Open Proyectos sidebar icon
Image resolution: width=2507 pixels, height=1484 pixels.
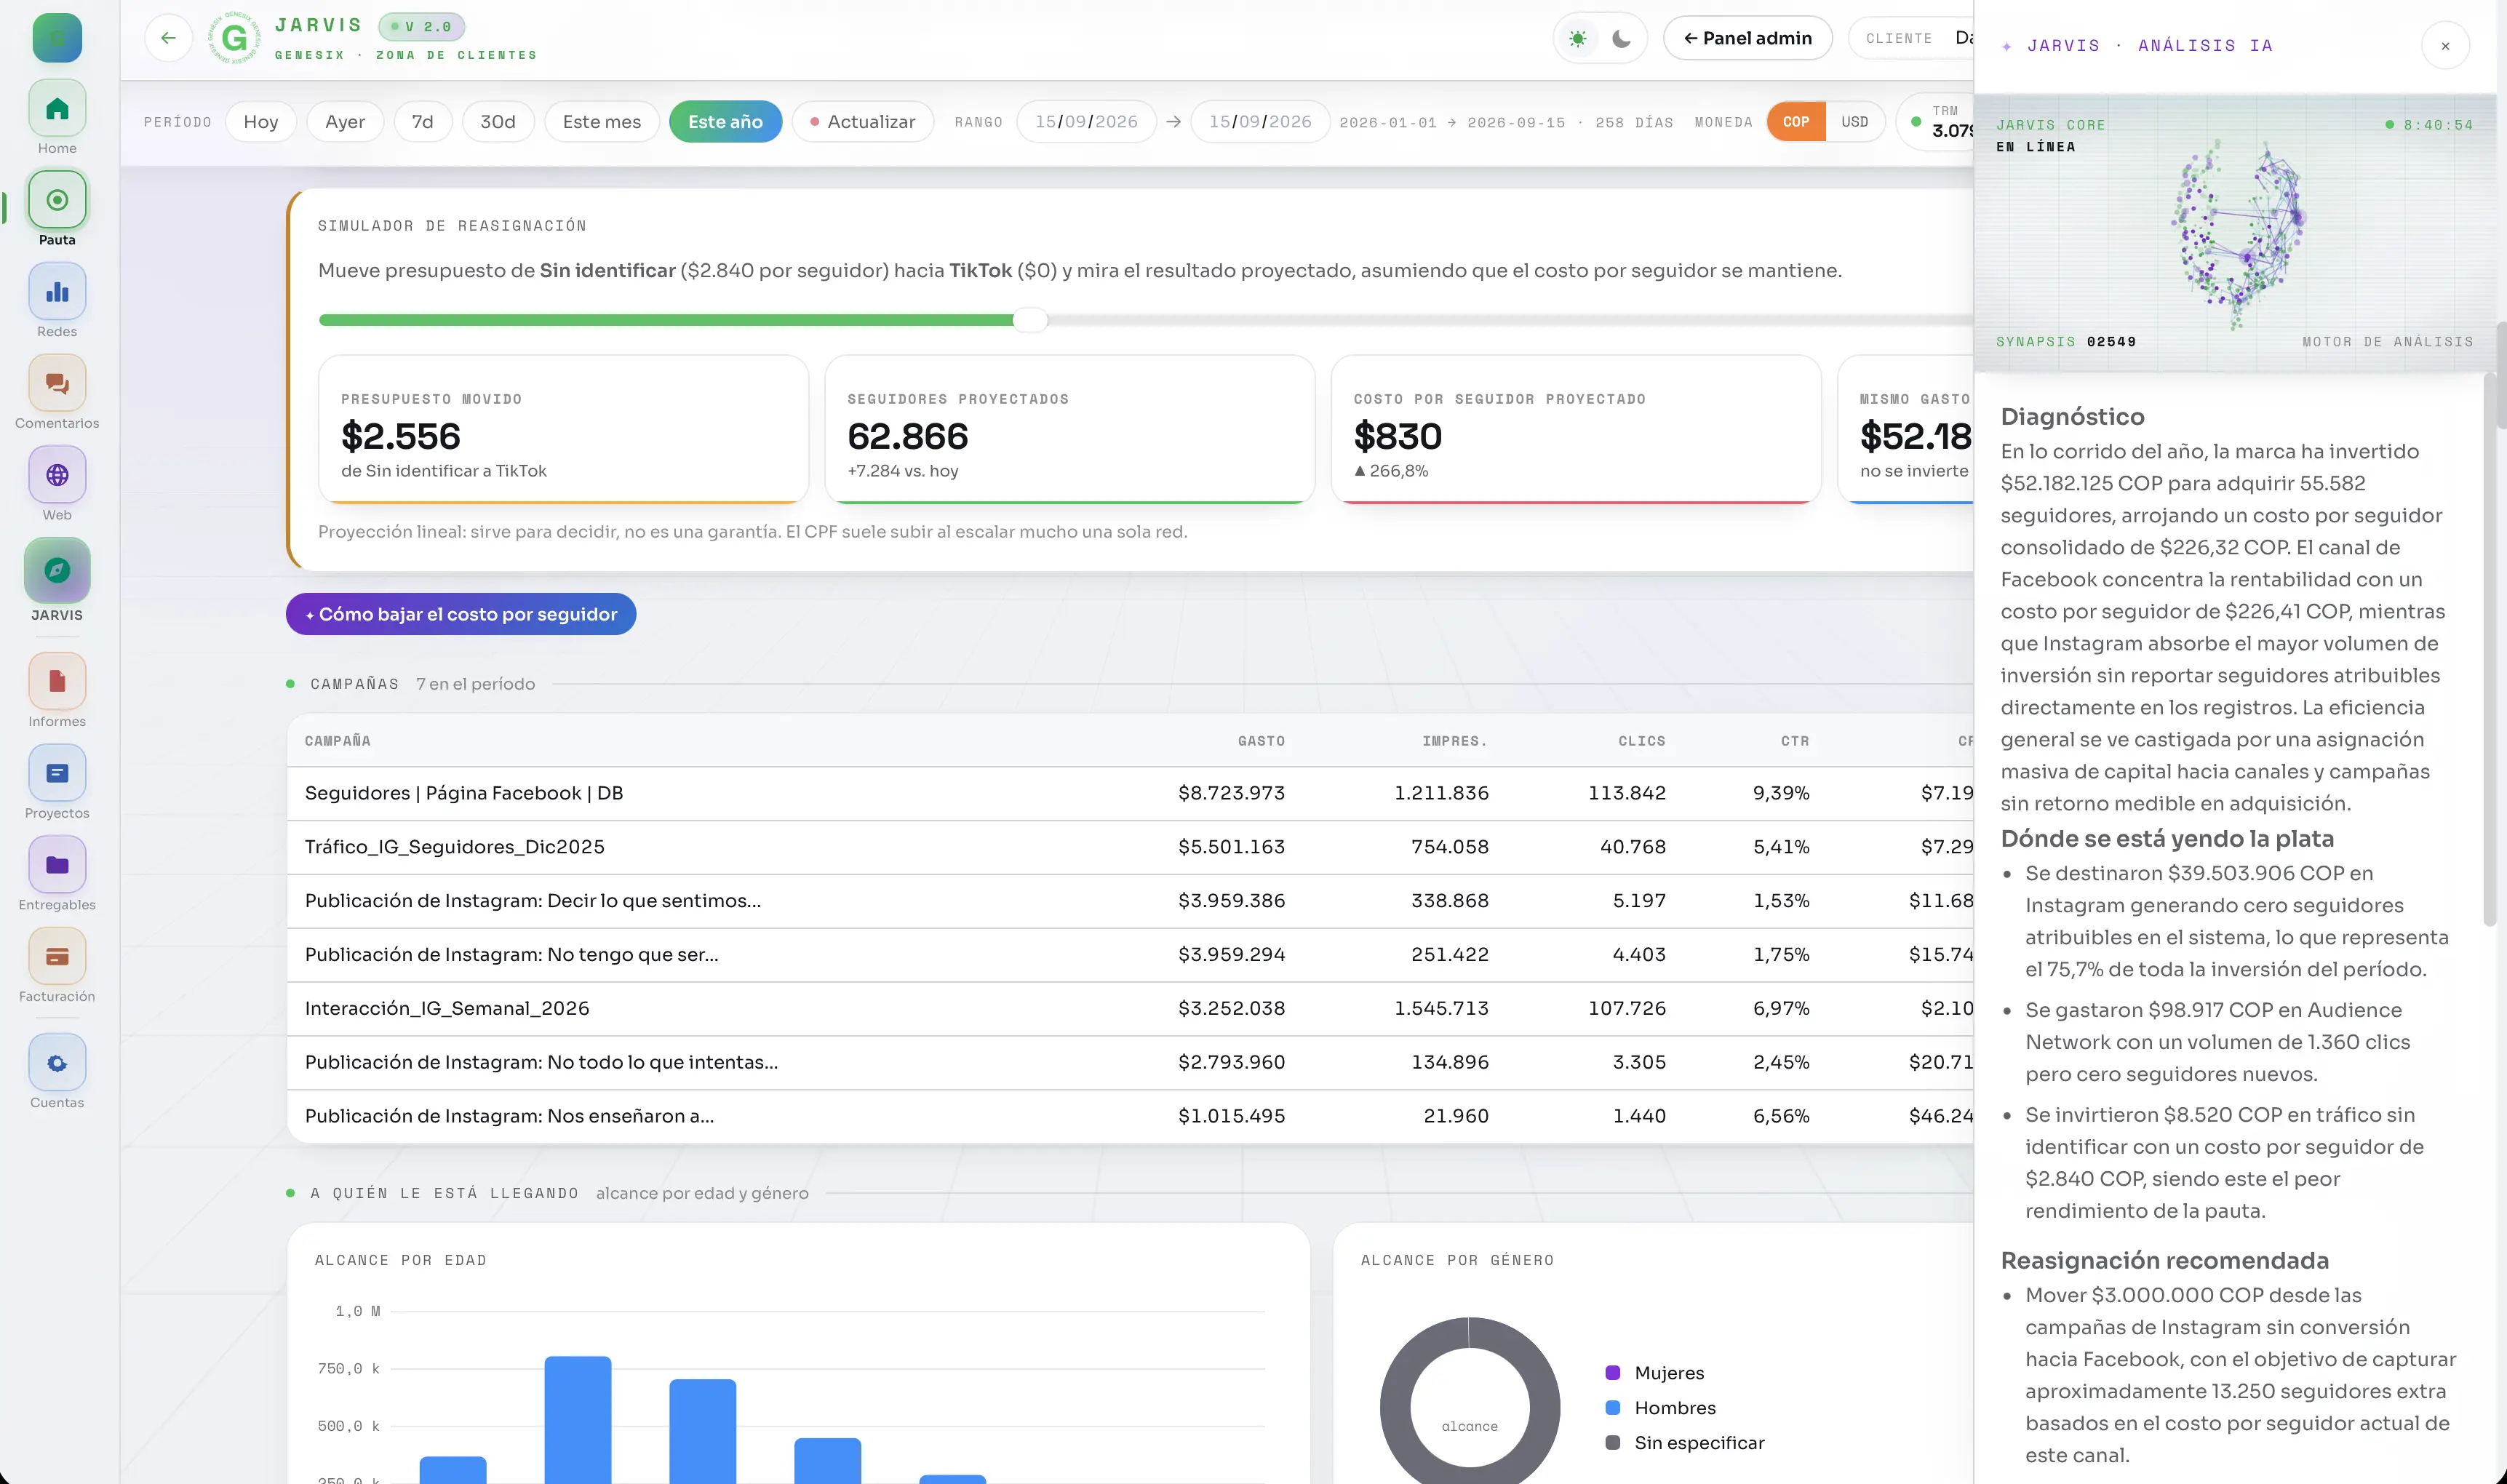(x=57, y=773)
